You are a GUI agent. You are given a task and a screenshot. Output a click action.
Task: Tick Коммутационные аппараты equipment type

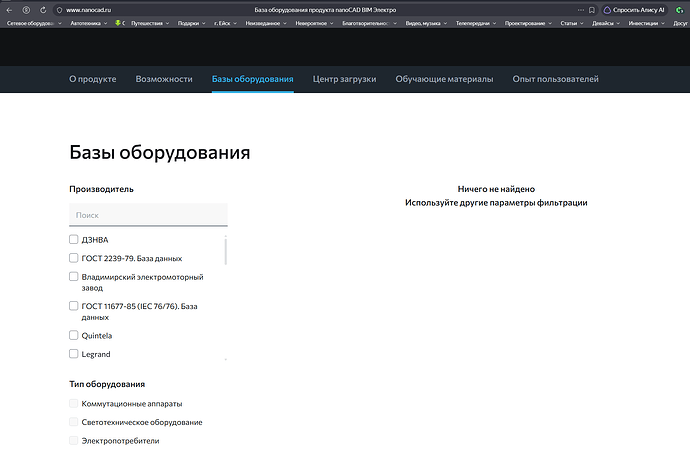pyautogui.click(x=73, y=403)
